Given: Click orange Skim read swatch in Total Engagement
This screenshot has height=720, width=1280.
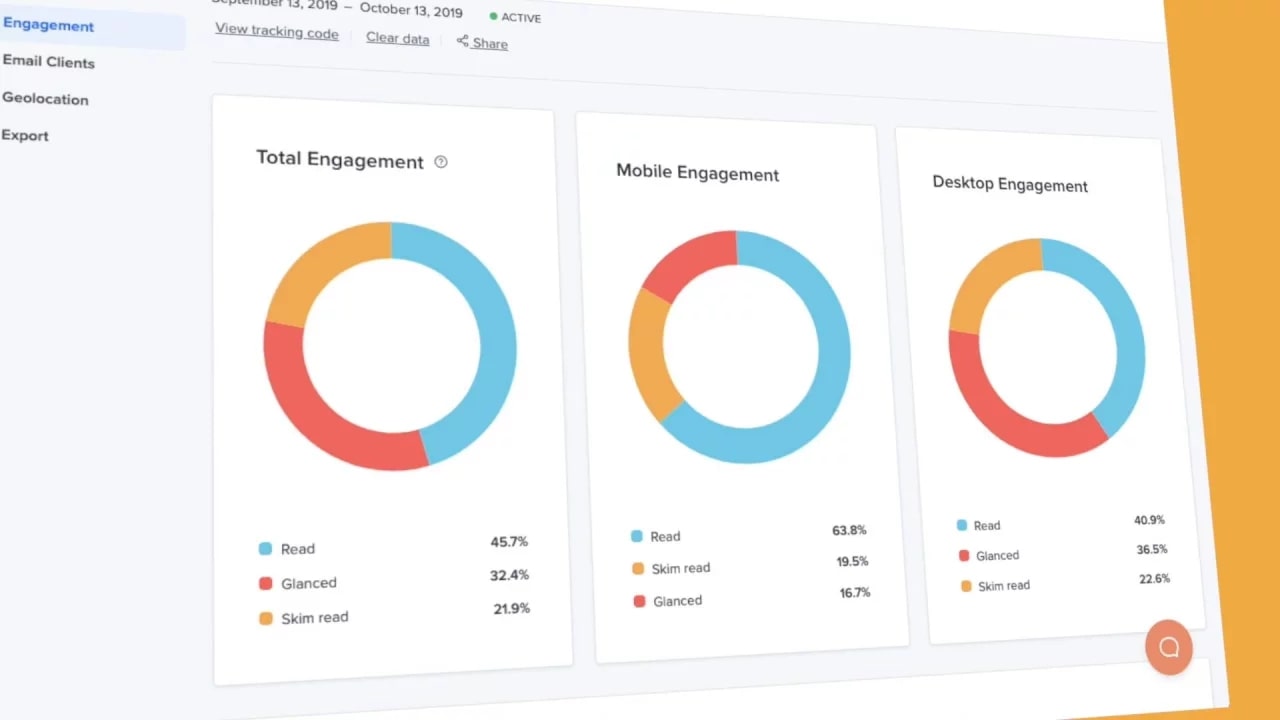Looking at the screenshot, I should coord(266,618).
